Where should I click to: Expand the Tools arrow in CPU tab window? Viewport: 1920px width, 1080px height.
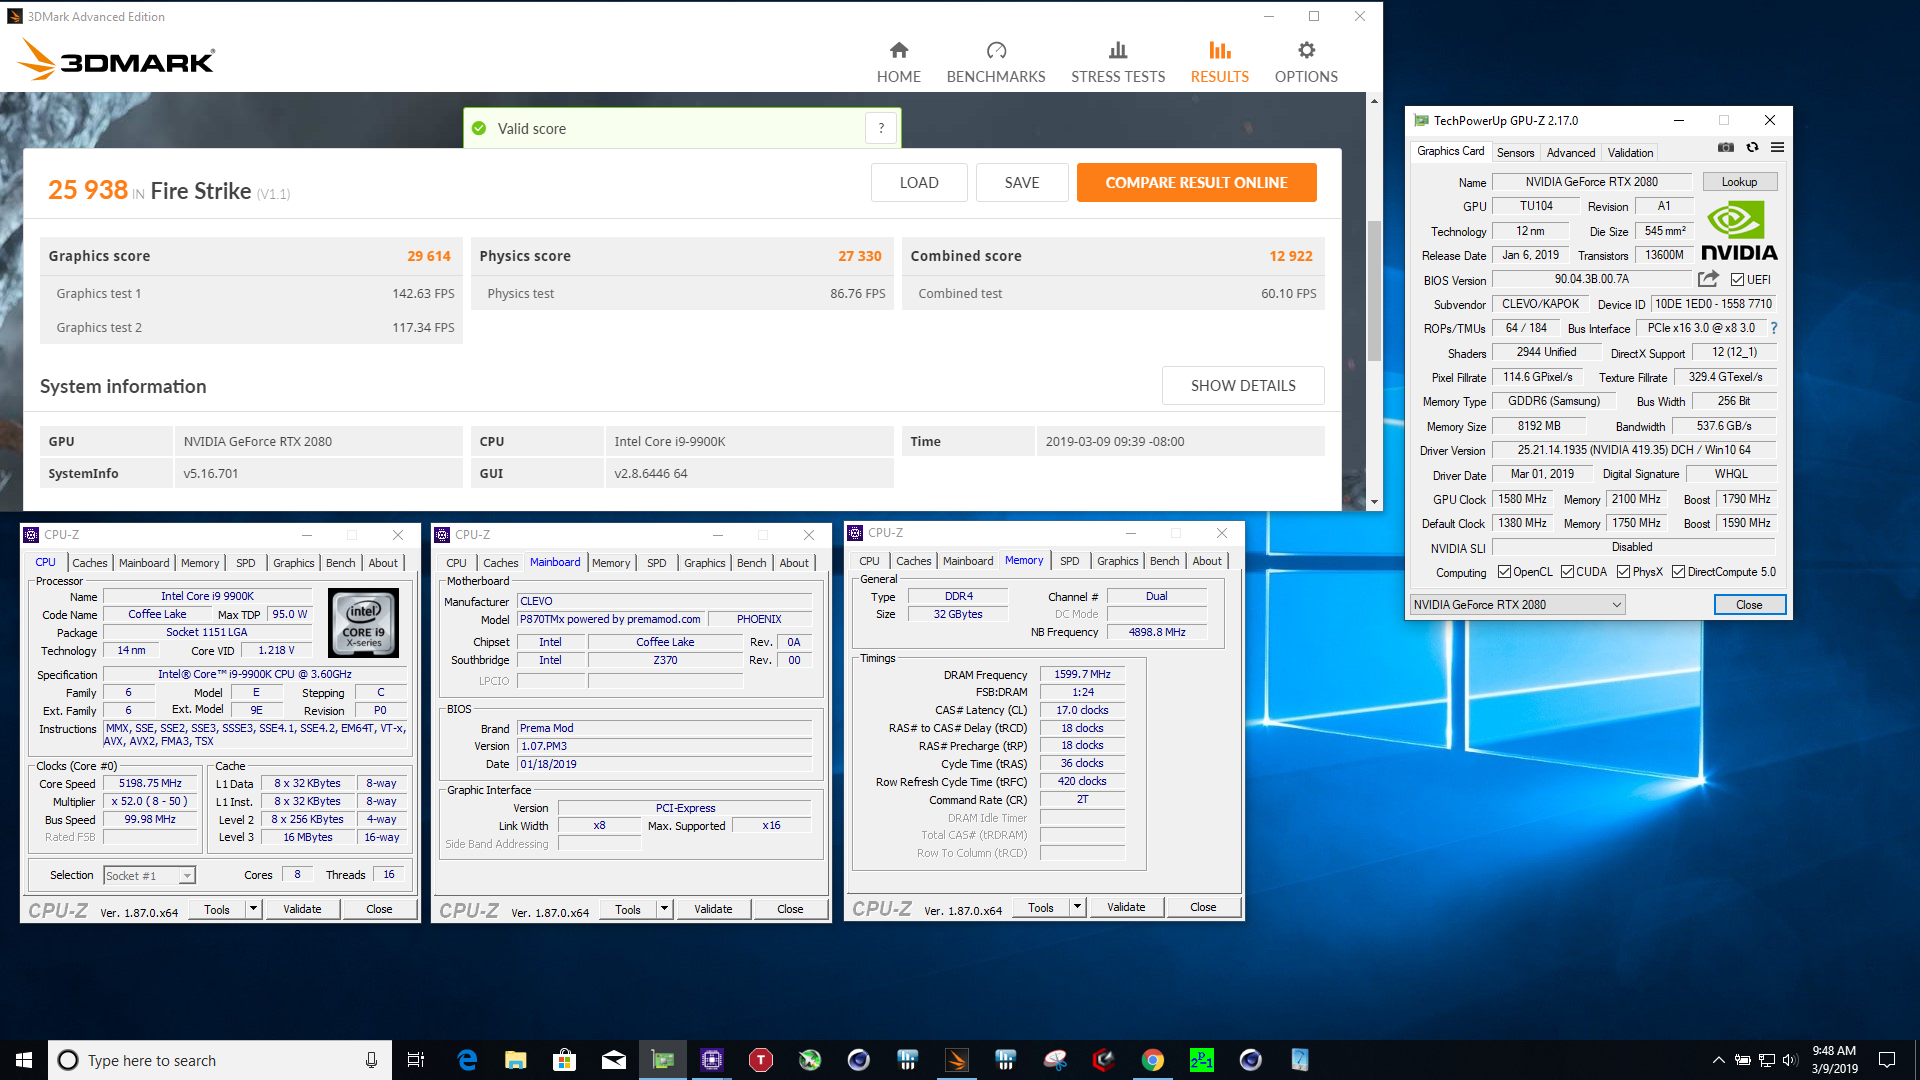tap(253, 909)
